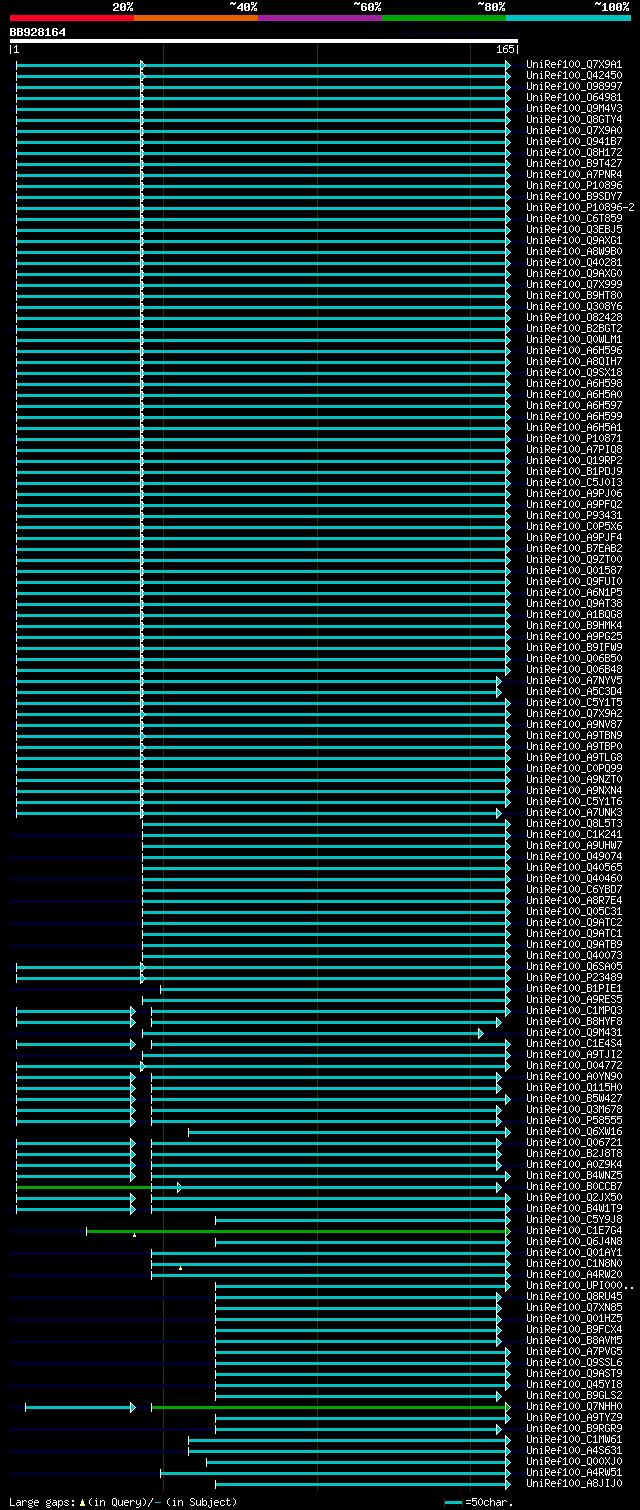Image resolution: width=640 pixels, height=1510 pixels.
Task: Click label UniRef100_Q19RP2
Action: (x=574, y=461)
